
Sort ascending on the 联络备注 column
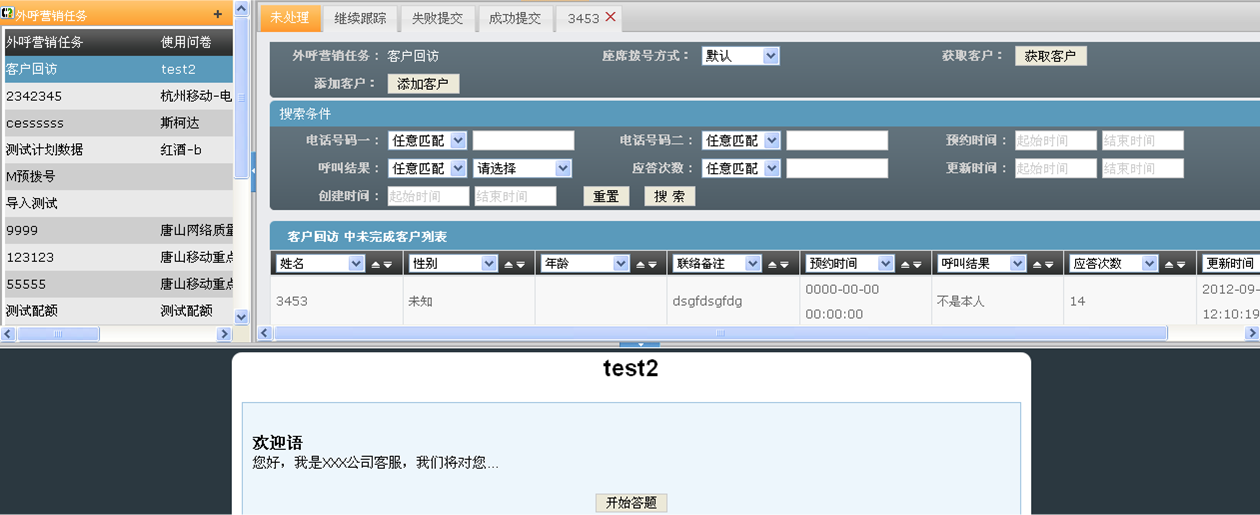[772, 264]
